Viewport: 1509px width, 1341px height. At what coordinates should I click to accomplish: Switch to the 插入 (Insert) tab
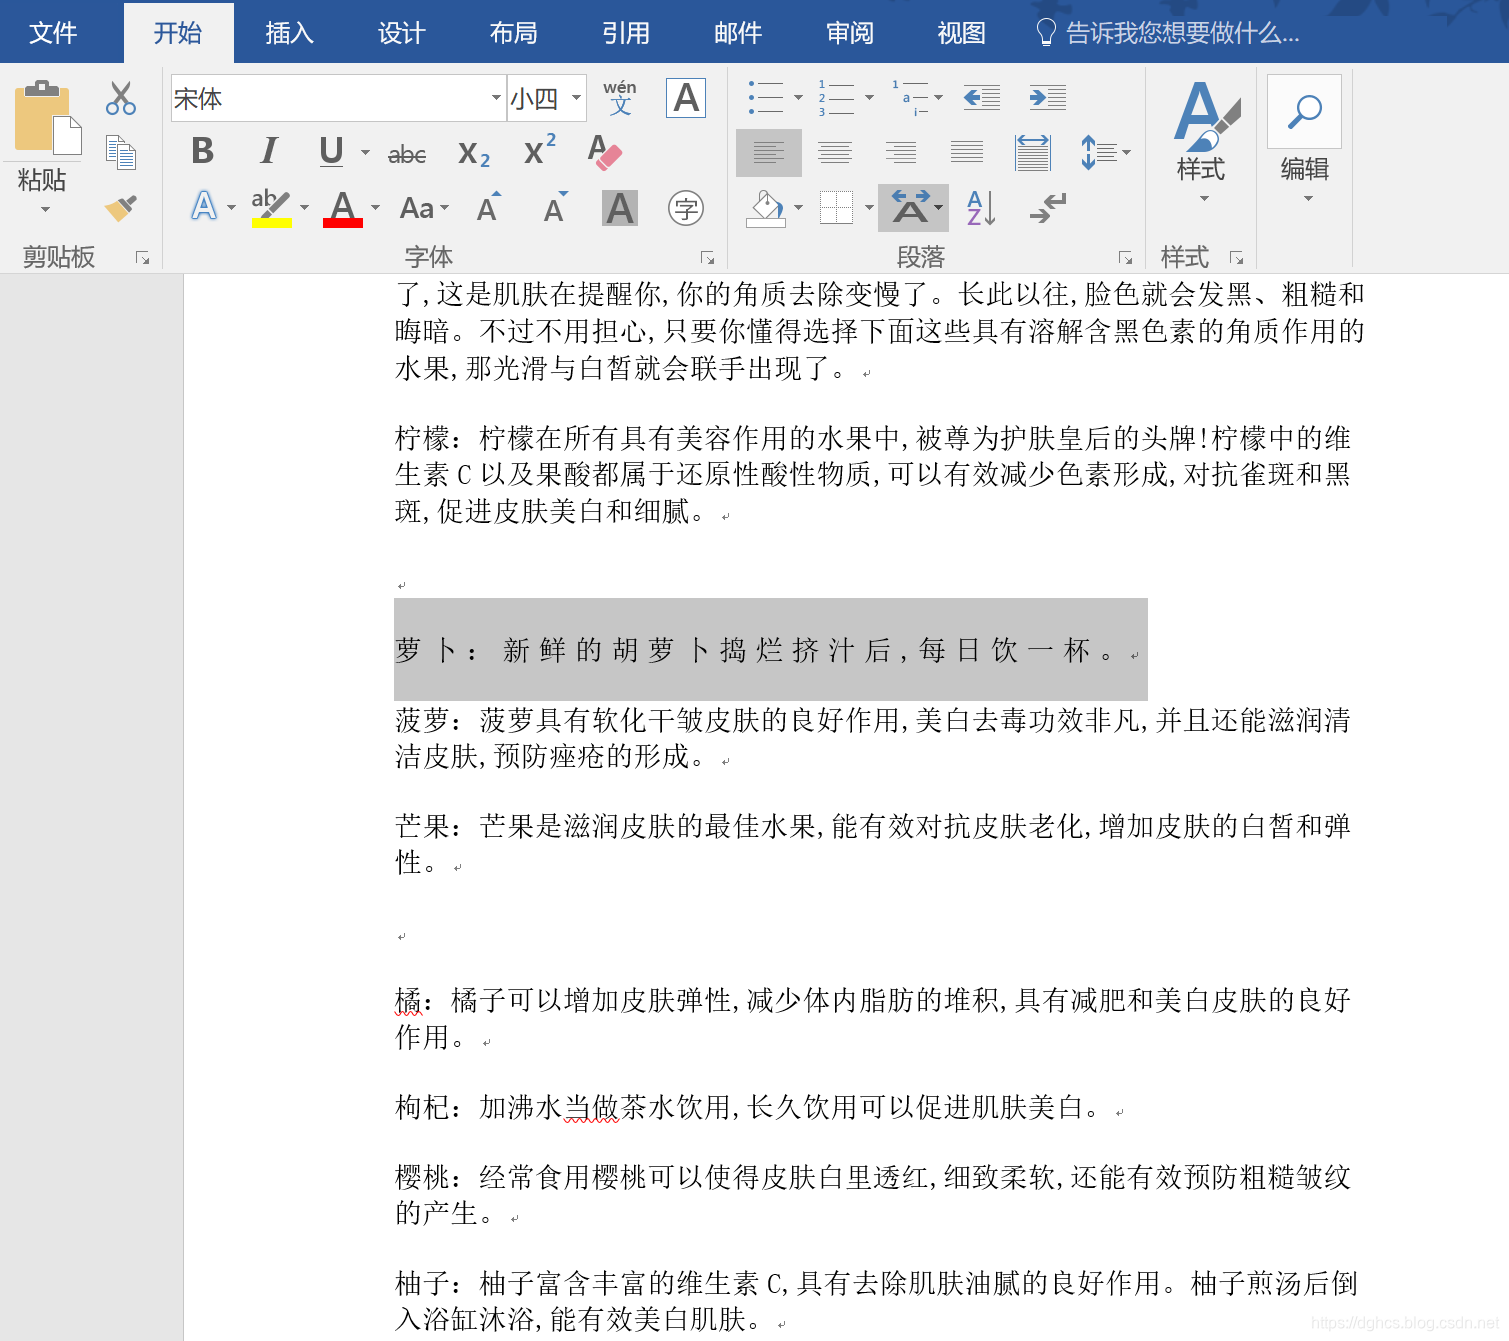point(289,33)
